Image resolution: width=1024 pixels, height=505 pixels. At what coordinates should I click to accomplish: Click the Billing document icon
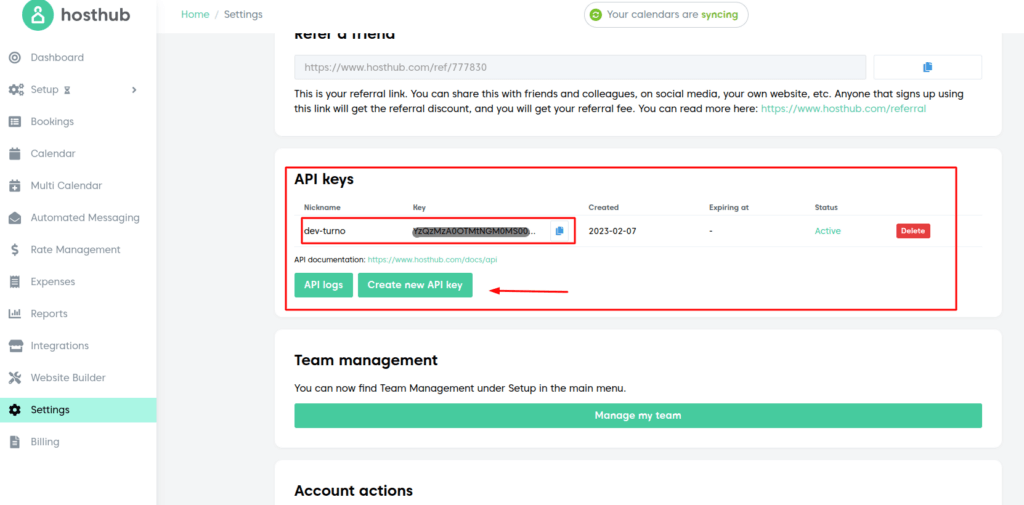[x=14, y=442]
